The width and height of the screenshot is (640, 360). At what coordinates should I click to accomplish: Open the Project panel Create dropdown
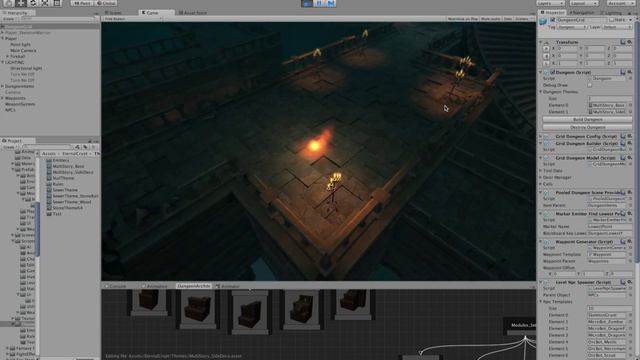[9, 147]
